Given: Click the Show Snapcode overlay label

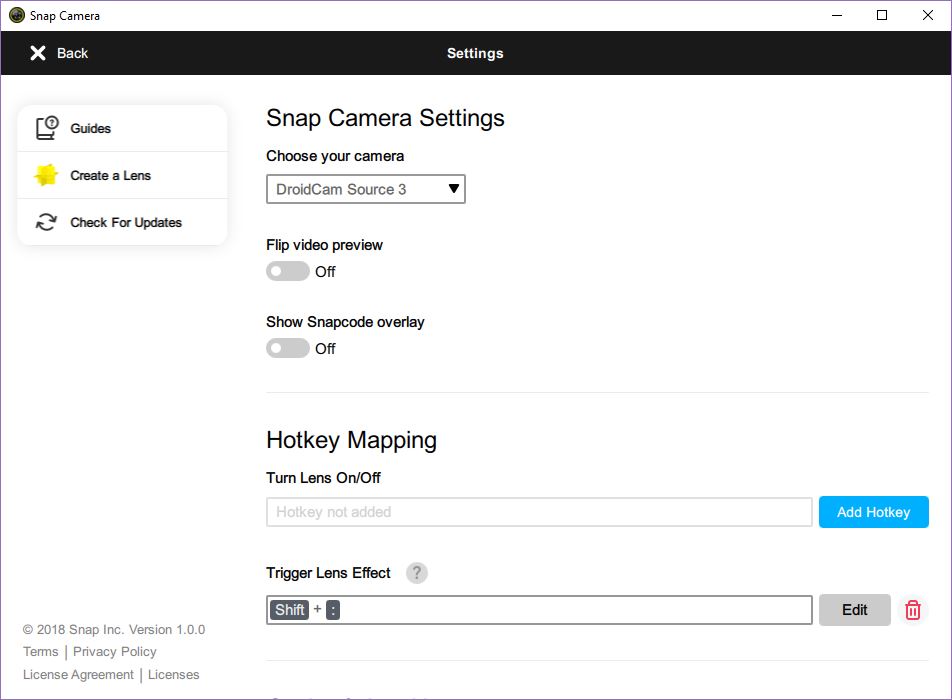Looking at the screenshot, I should (345, 322).
